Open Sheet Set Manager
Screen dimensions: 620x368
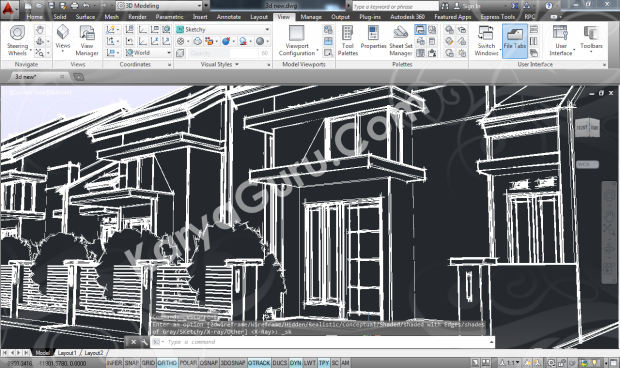(x=401, y=40)
